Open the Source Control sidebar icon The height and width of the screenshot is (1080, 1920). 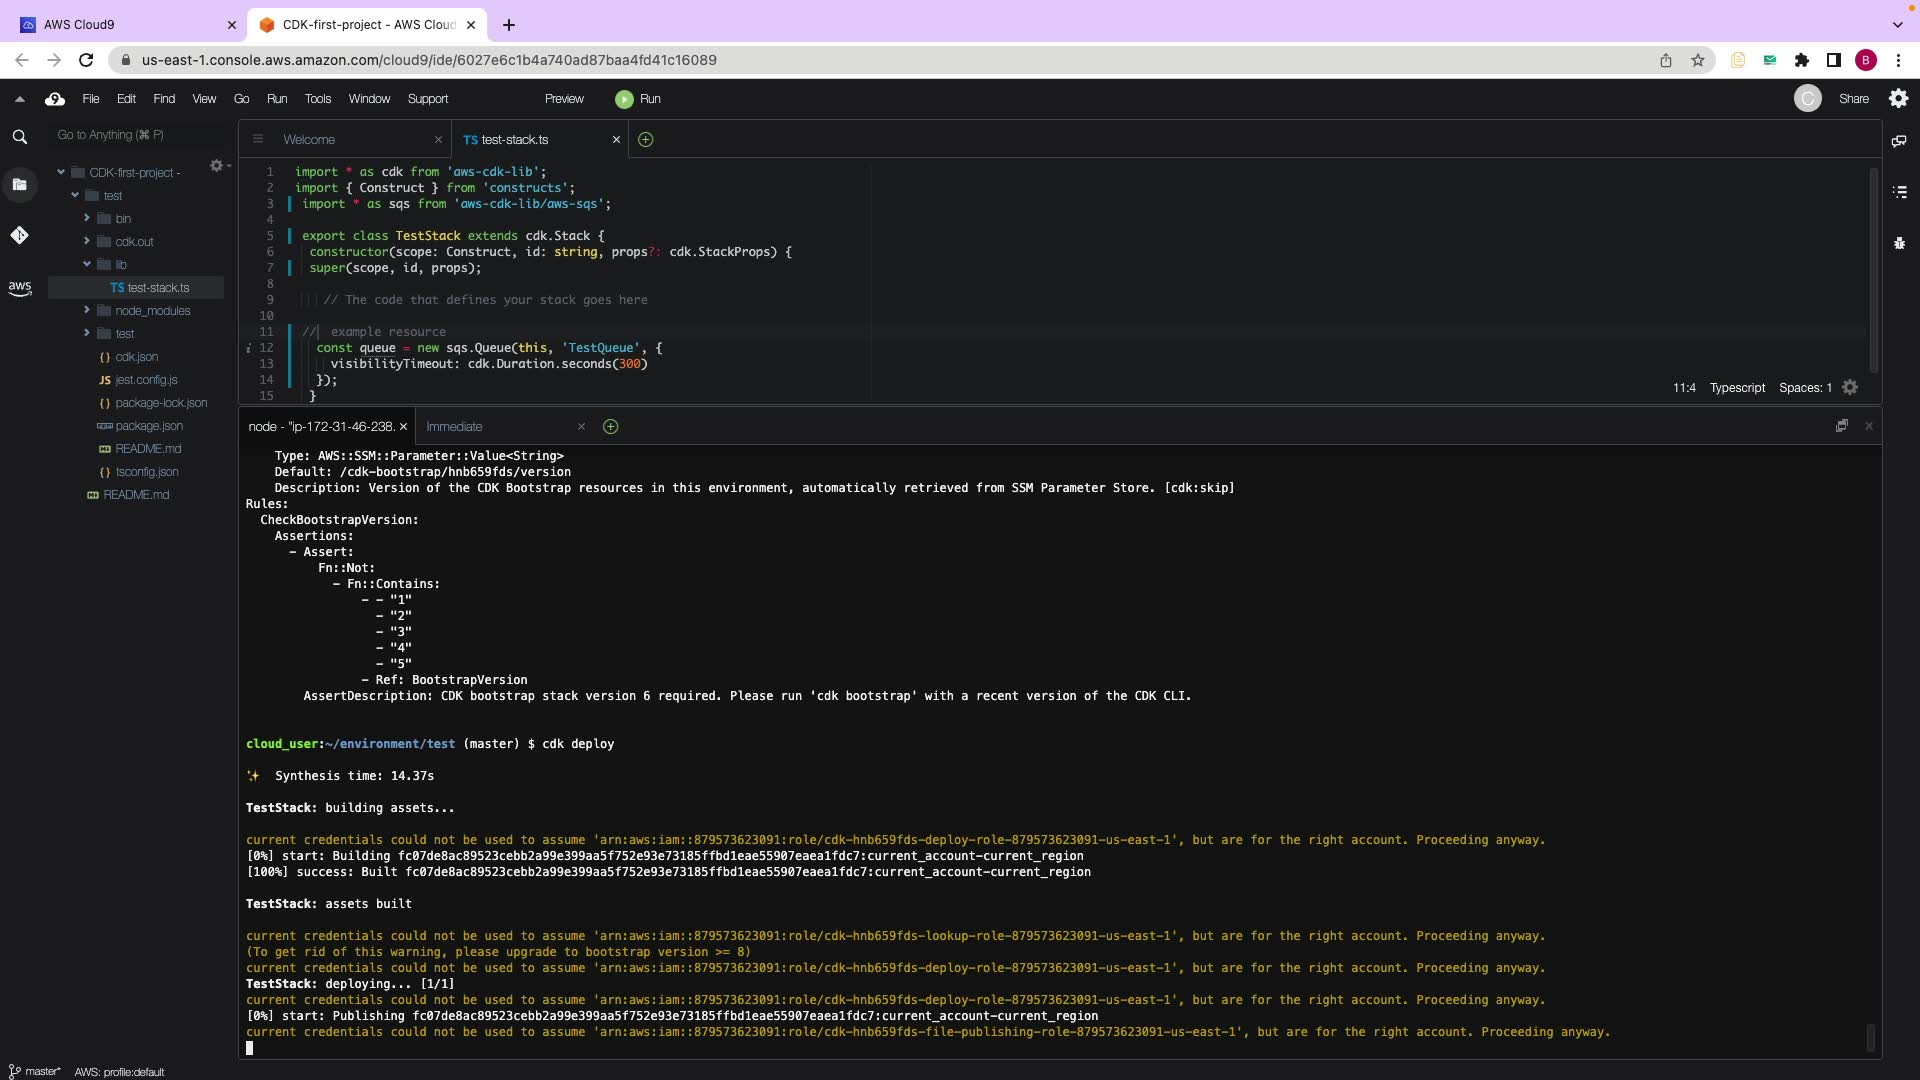pyautogui.click(x=19, y=235)
